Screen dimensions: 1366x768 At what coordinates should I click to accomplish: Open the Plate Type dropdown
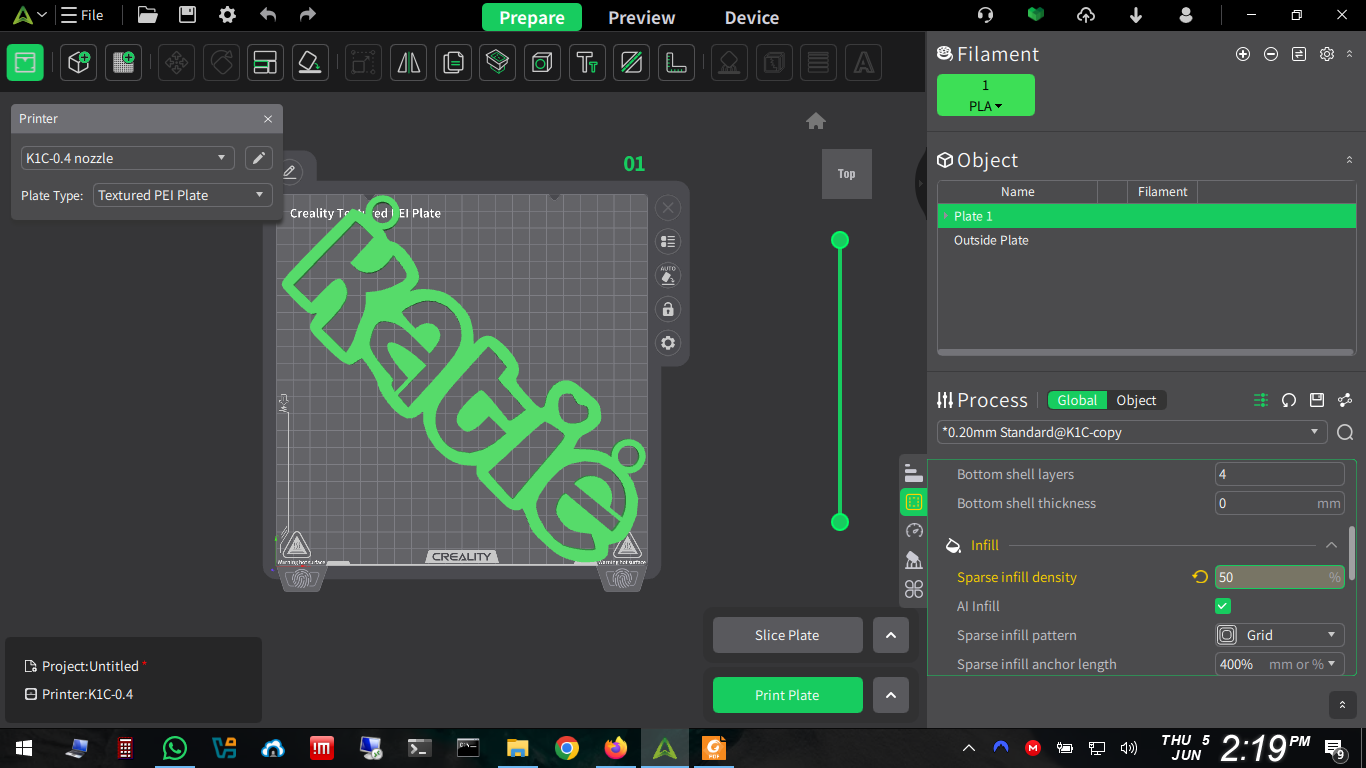coord(183,195)
